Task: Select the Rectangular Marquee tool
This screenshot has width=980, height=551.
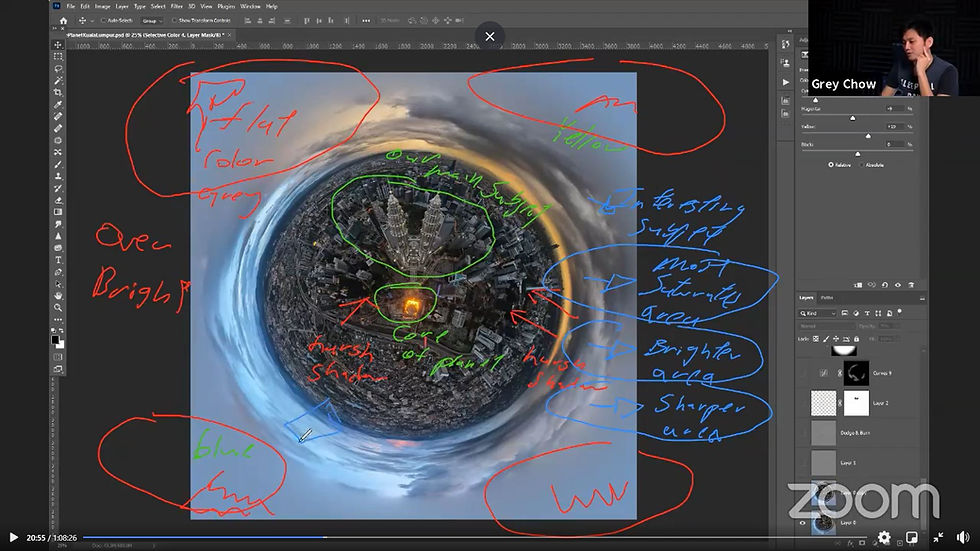Action: (x=58, y=57)
